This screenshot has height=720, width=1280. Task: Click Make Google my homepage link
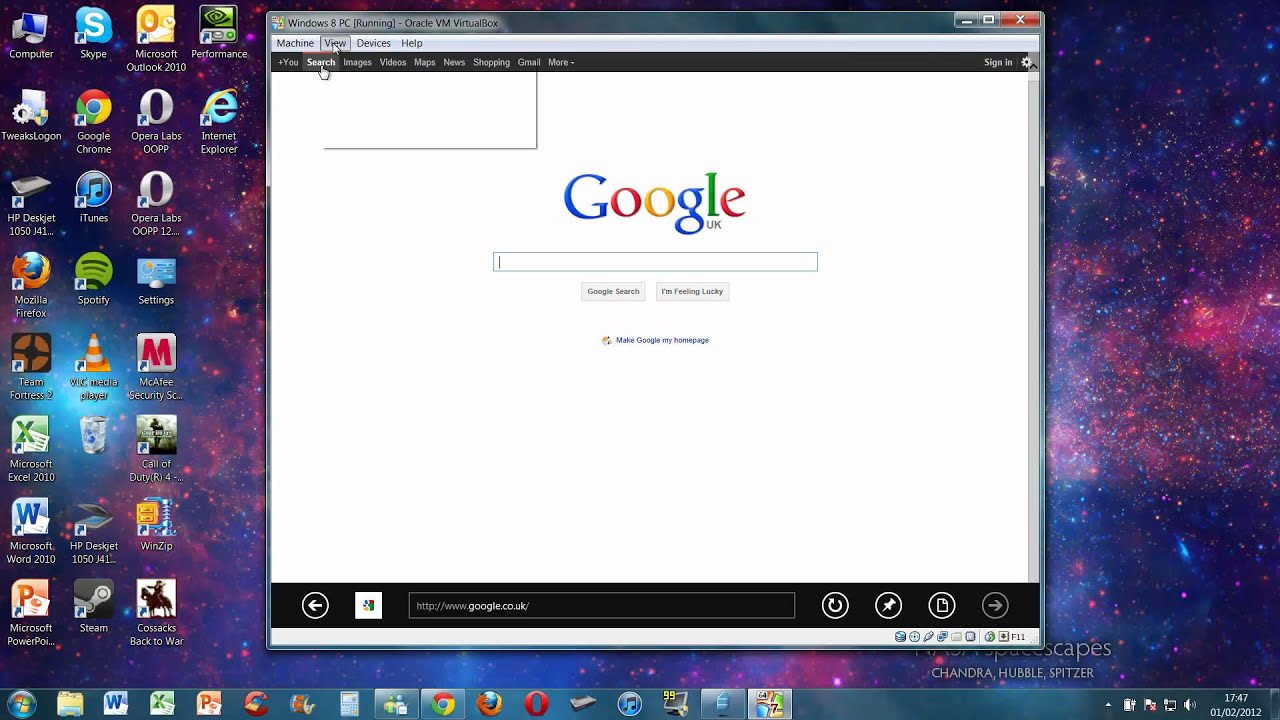click(x=662, y=340)
